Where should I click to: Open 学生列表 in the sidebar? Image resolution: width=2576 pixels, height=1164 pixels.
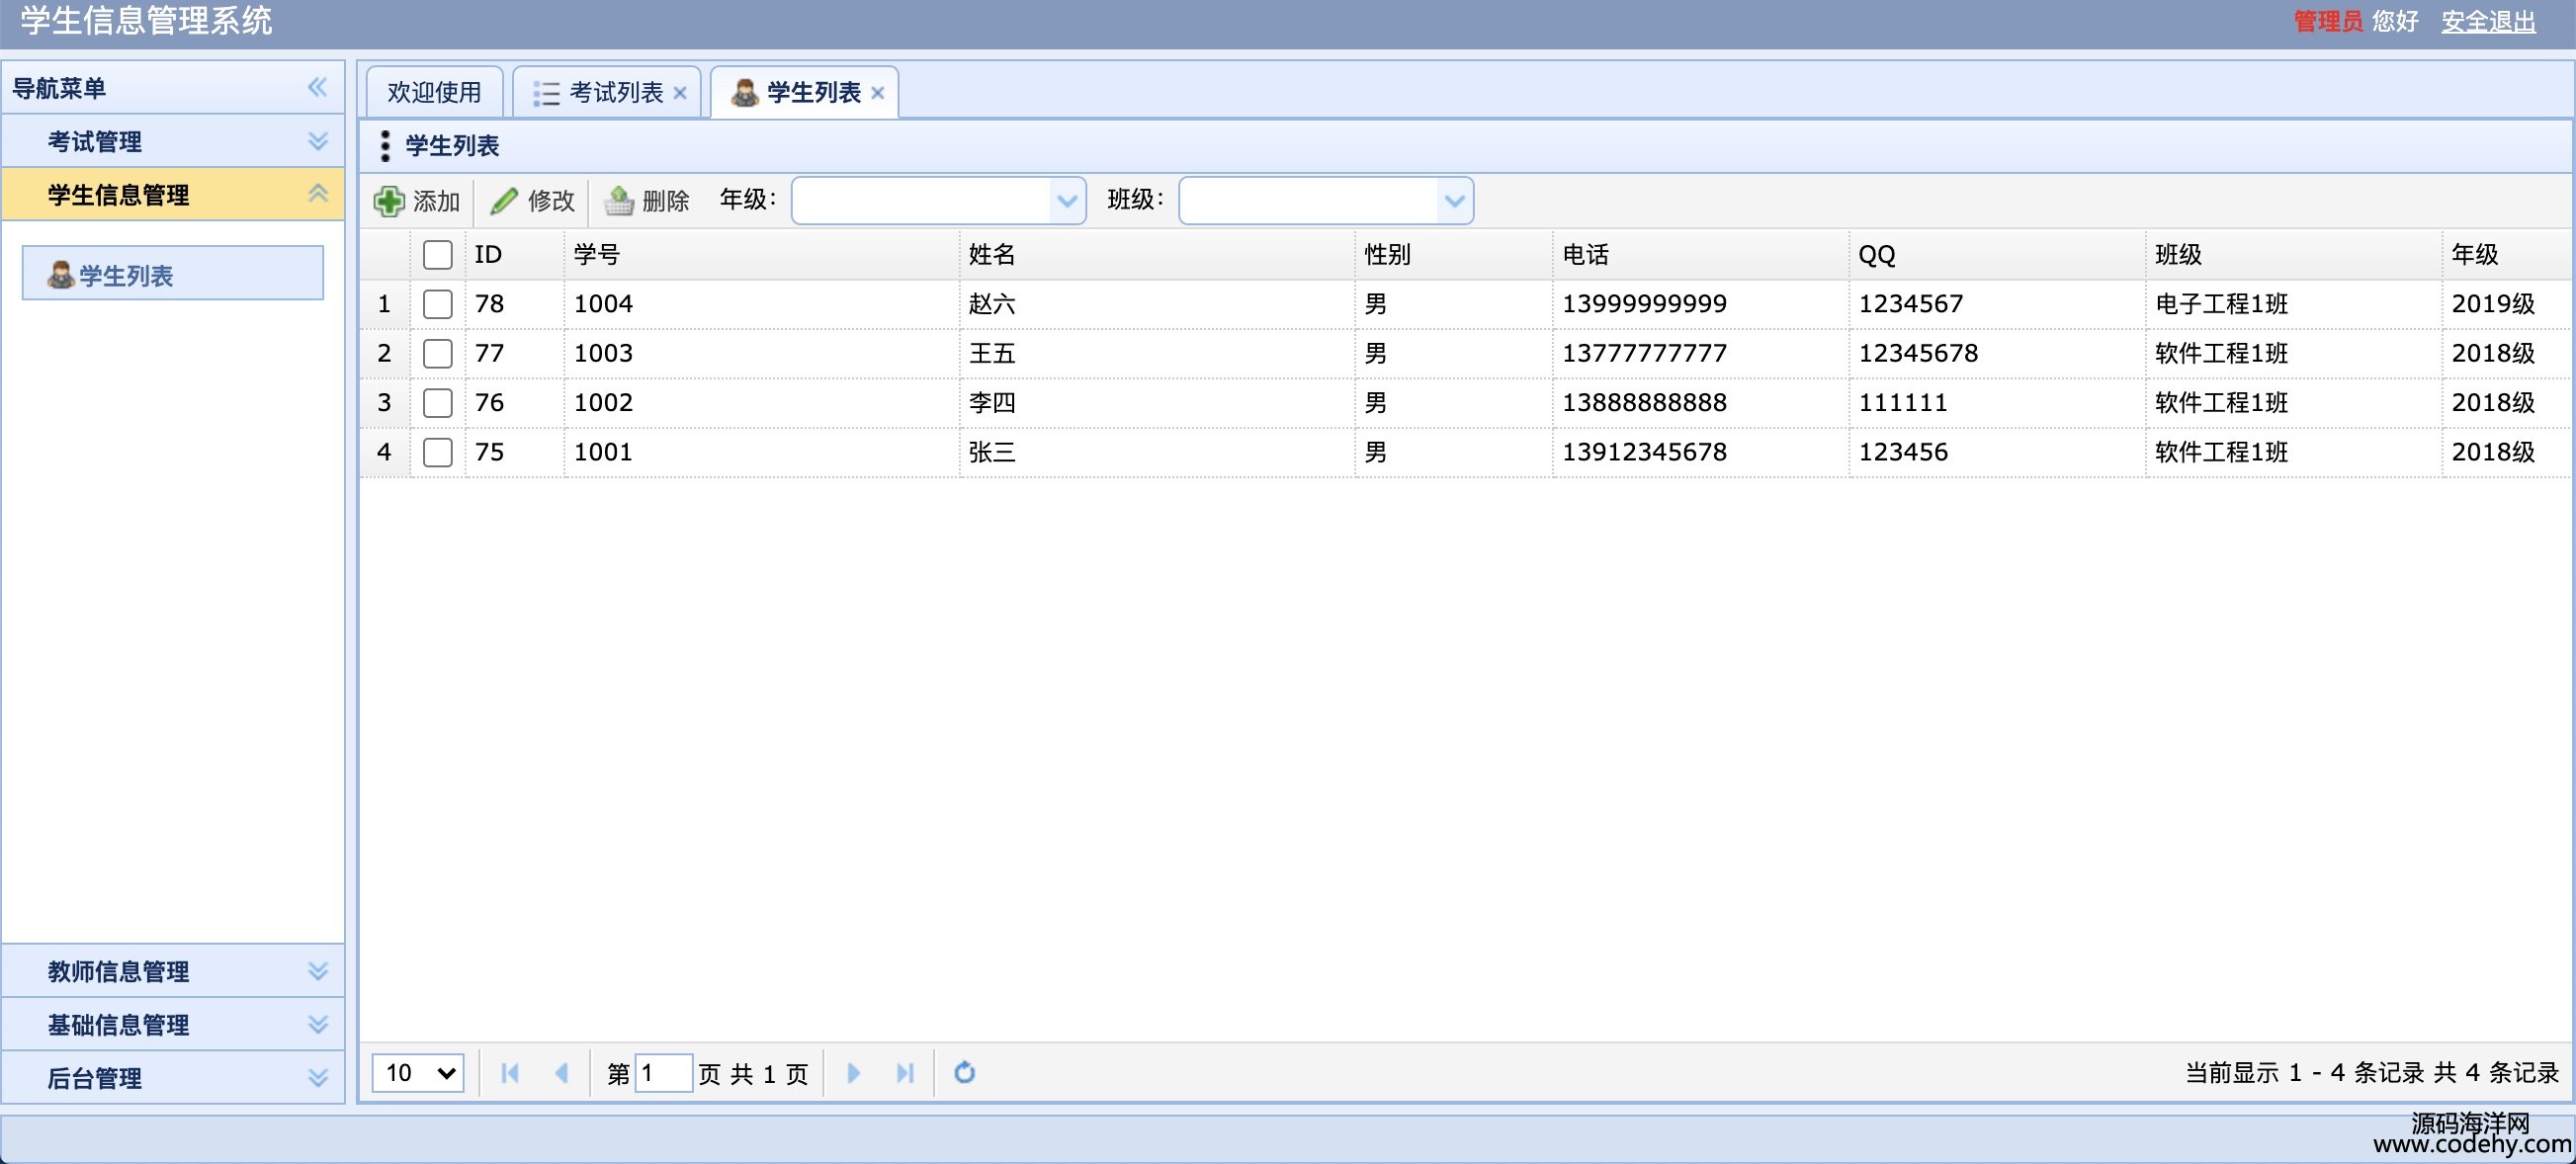click(126, 275)
